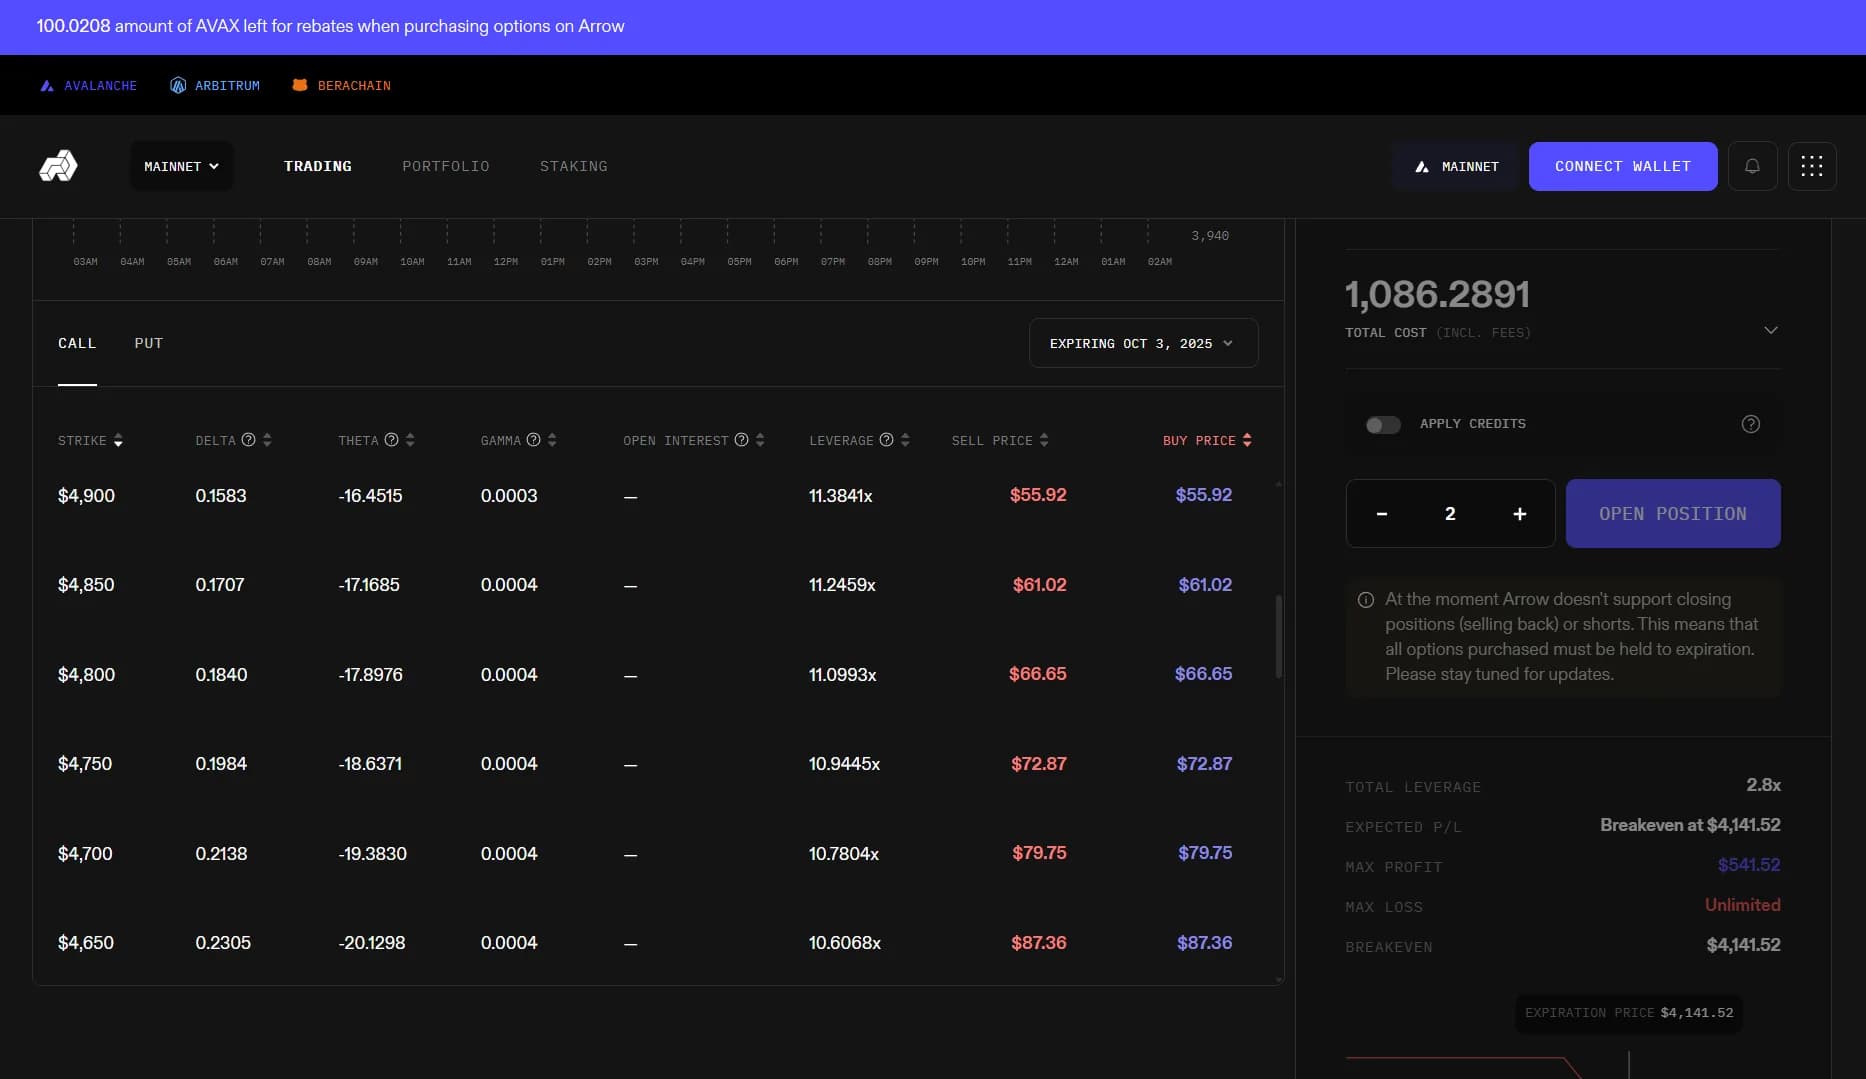Sort by Buy Price arrows

coord(1247,440)
